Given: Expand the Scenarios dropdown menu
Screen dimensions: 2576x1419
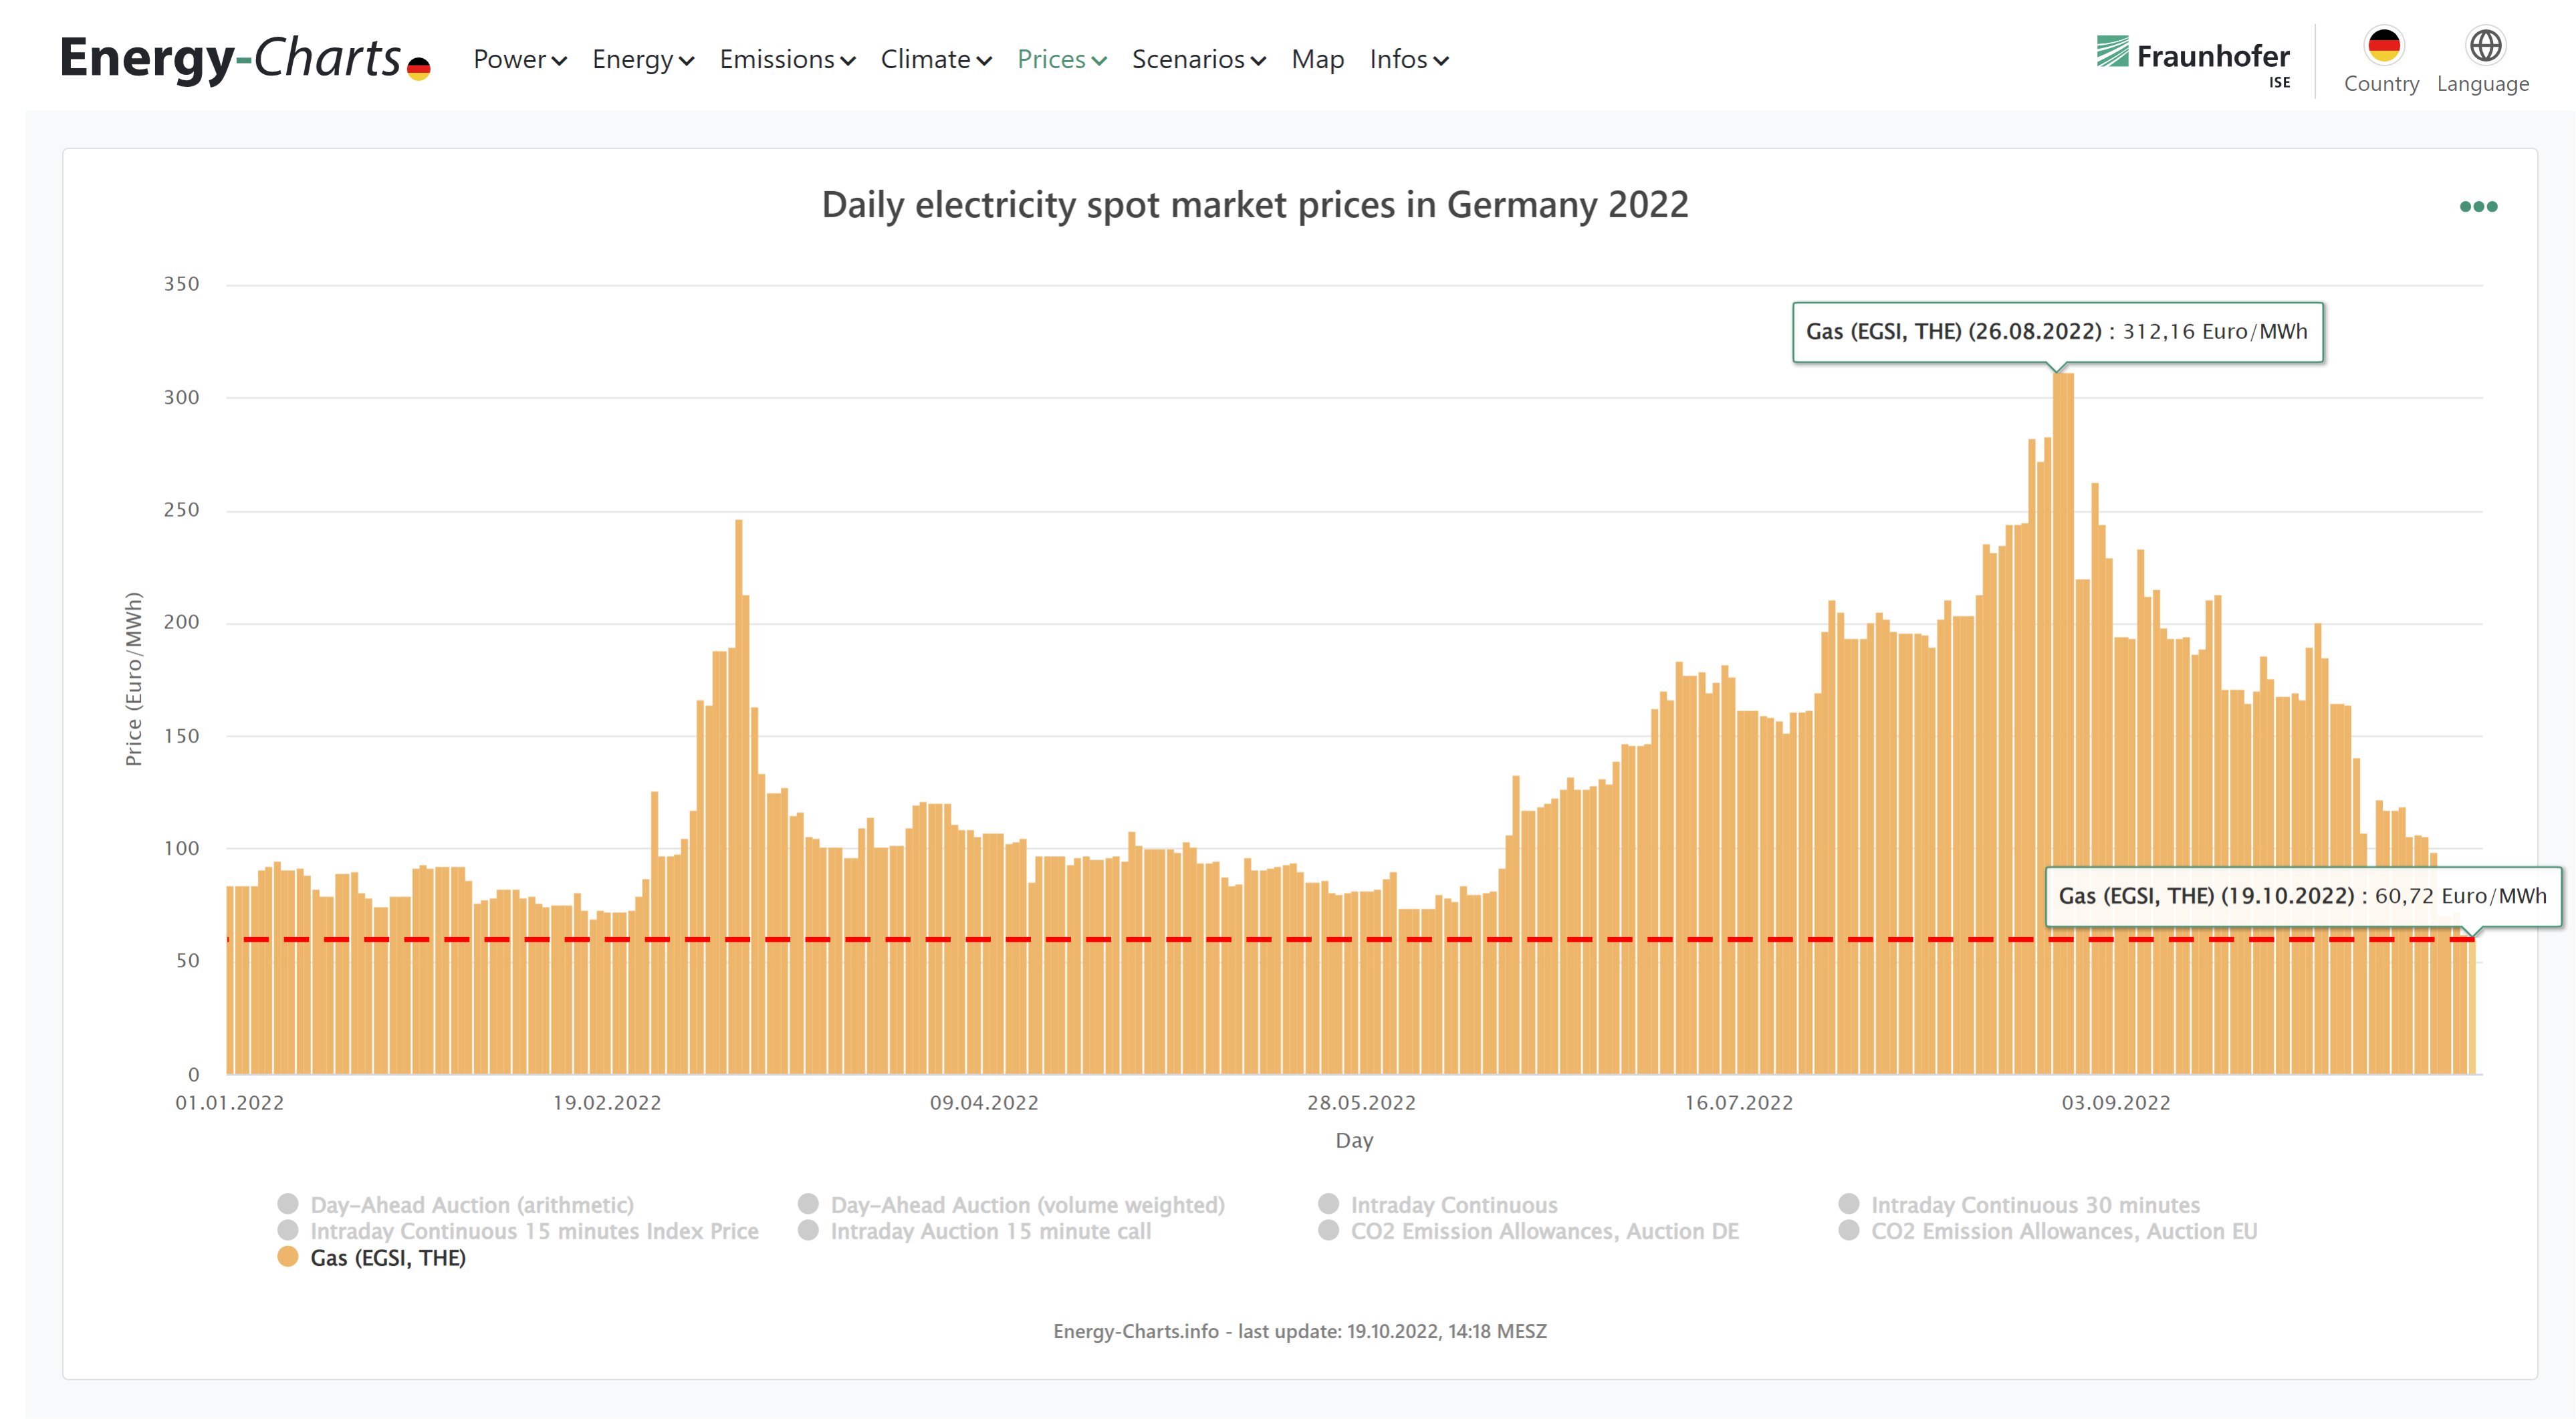Looking at the screenshot, I should tap(1198, 60).
